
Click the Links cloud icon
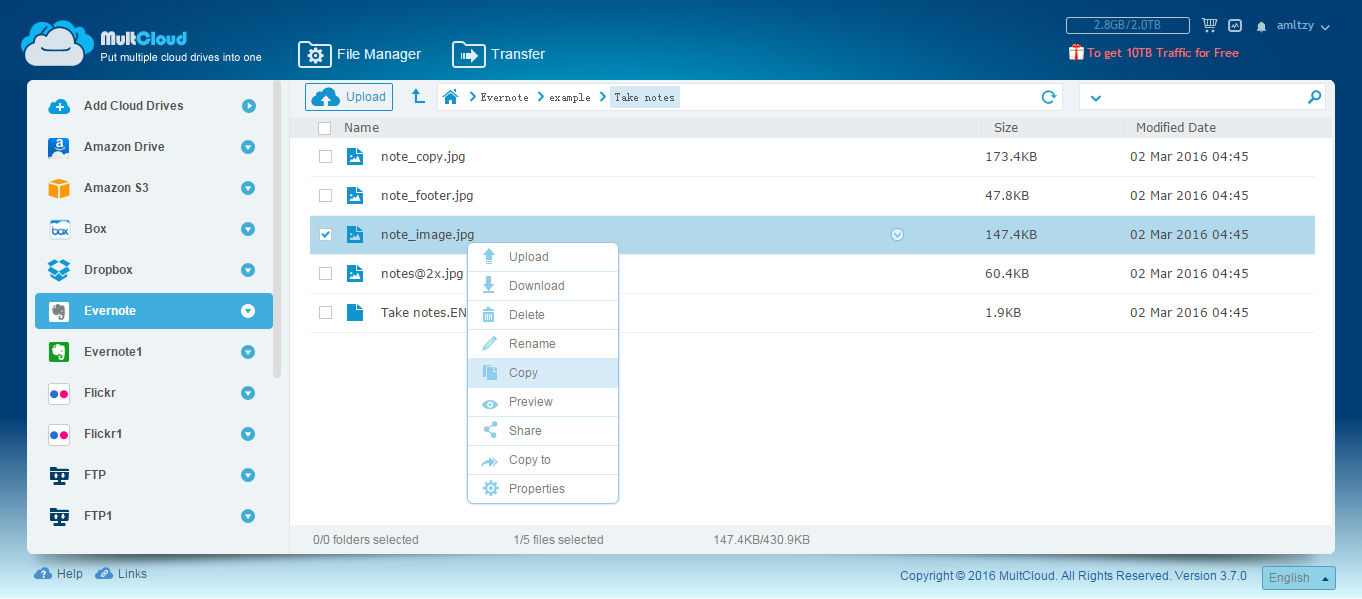coord(103,574)
